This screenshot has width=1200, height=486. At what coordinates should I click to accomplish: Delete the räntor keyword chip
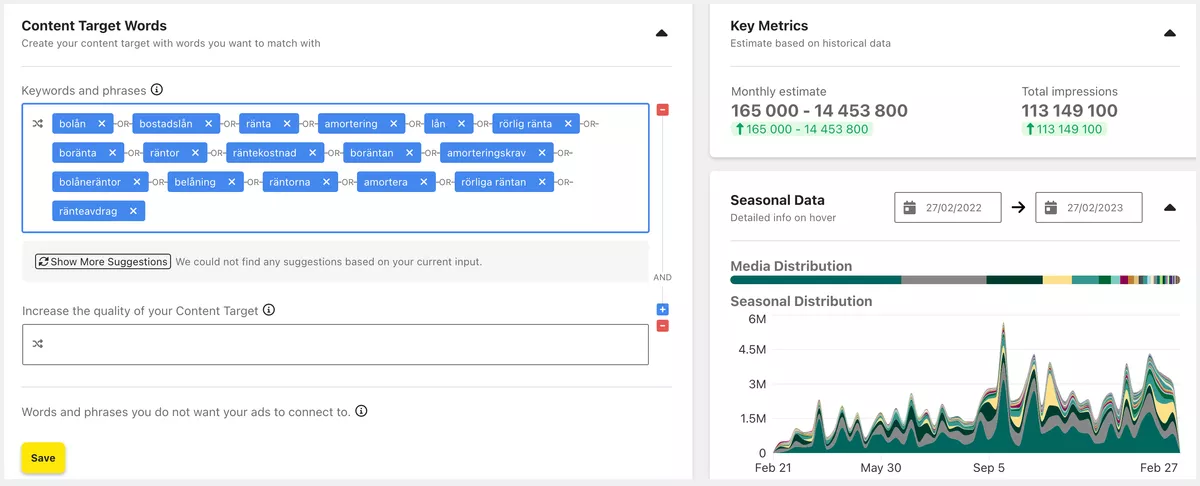[x=195, y=153]
